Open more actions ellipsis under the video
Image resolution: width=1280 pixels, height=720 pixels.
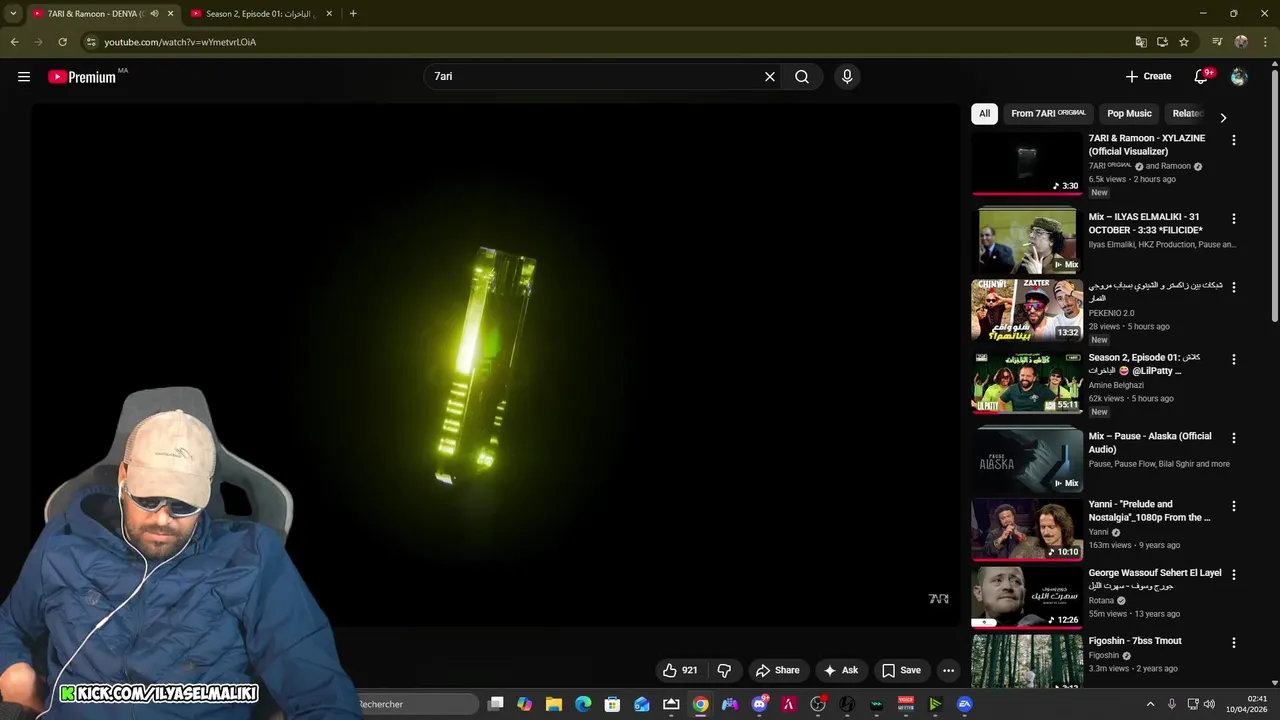948,670
